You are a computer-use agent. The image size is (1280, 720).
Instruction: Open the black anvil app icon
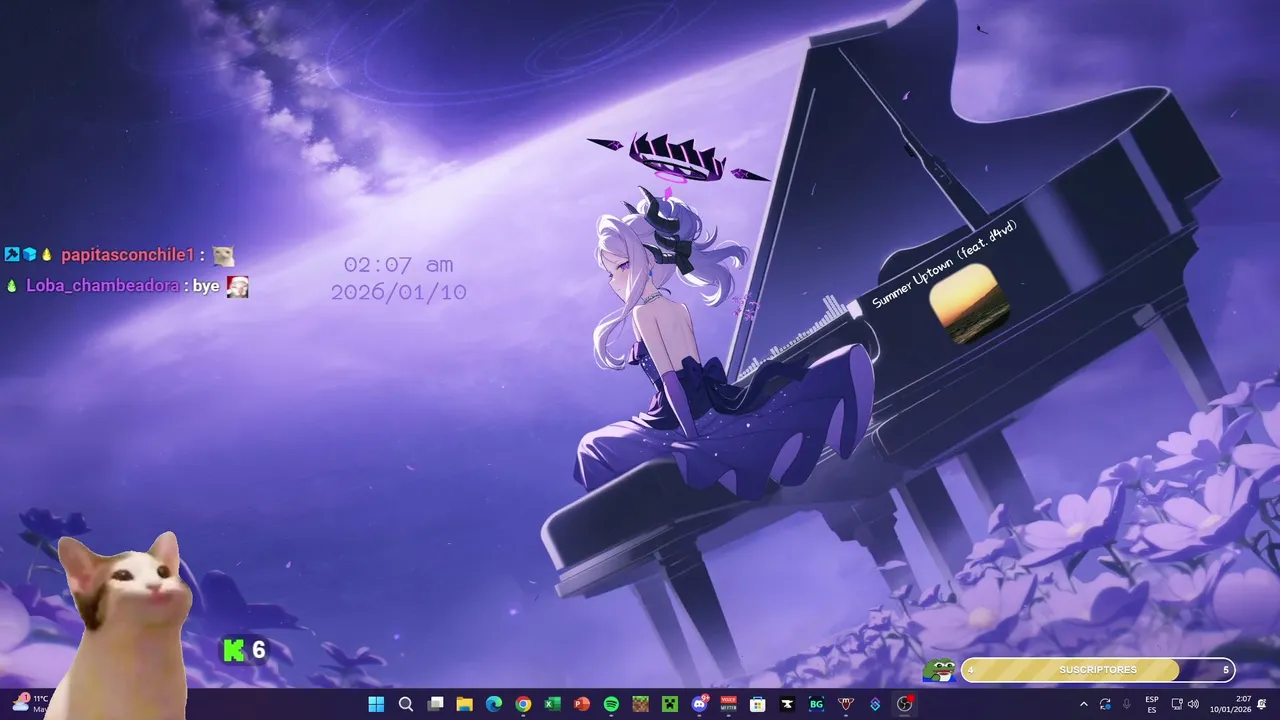pyautogui.click(x=787, y=704)
